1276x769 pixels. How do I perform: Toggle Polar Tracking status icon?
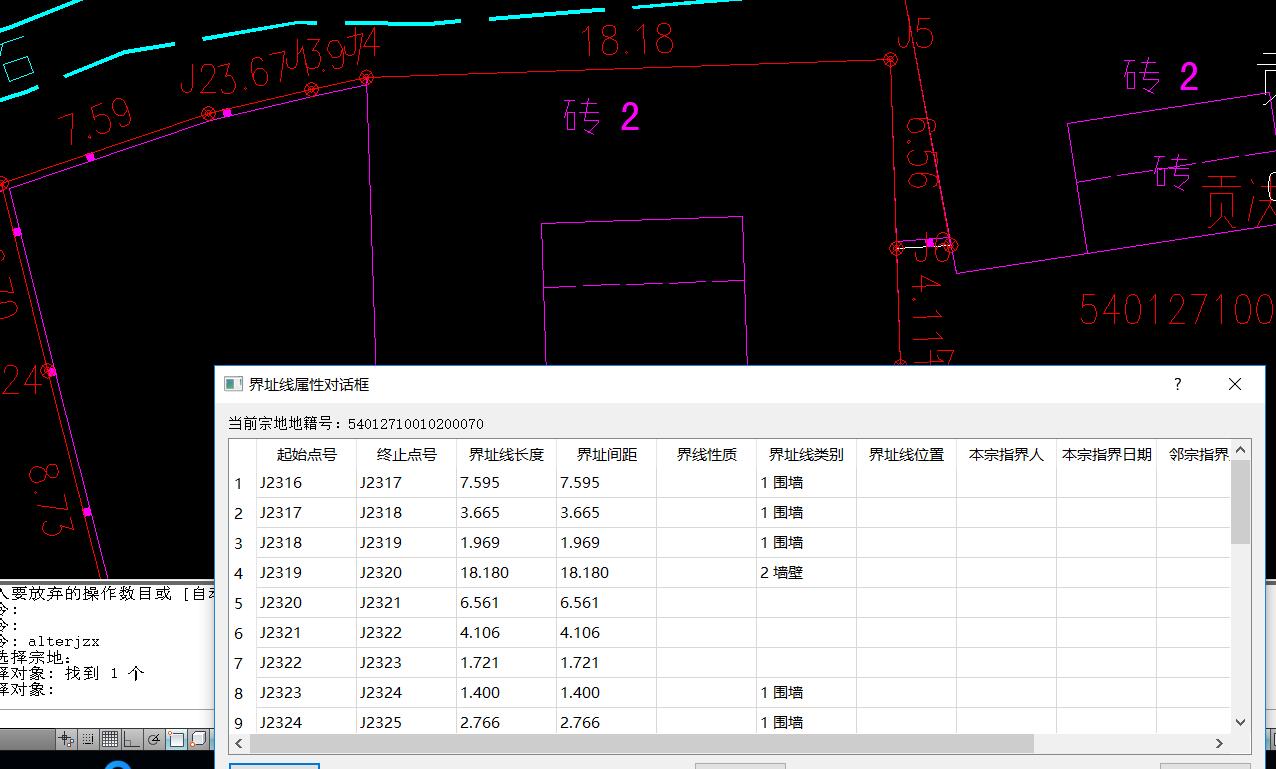point(154,739)
